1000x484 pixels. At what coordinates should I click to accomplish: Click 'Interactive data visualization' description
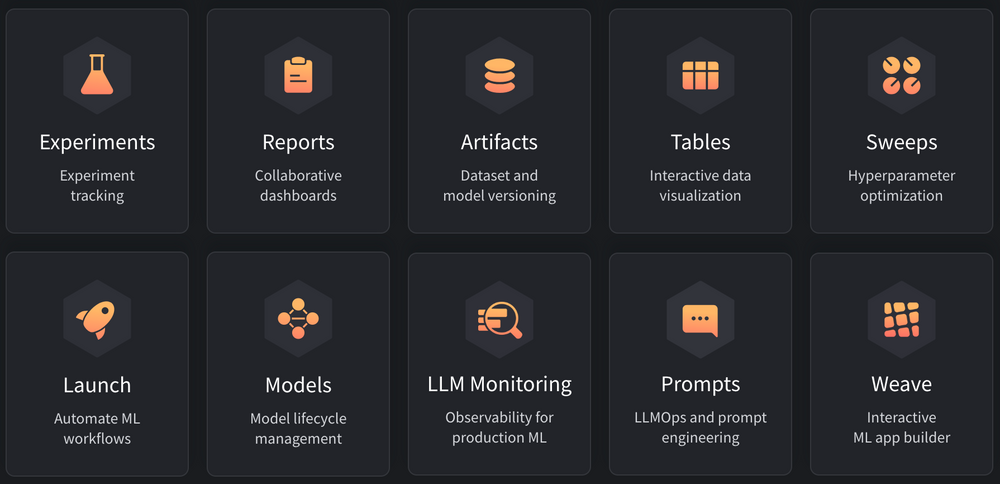(700, 186)
